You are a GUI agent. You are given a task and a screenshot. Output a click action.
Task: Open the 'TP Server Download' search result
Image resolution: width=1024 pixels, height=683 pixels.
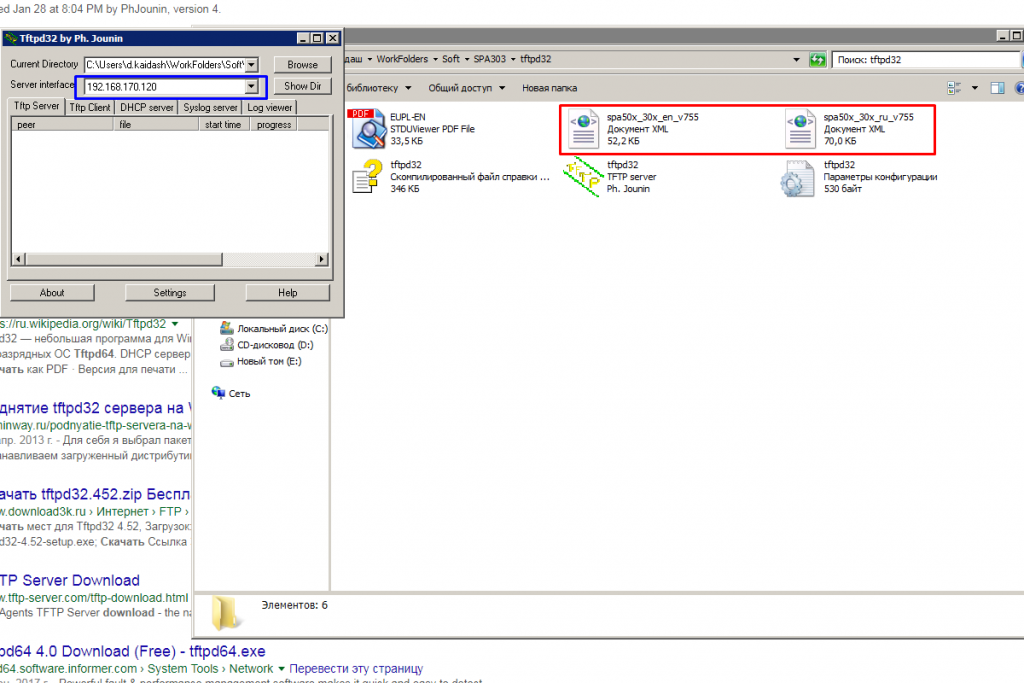(70, 580)
